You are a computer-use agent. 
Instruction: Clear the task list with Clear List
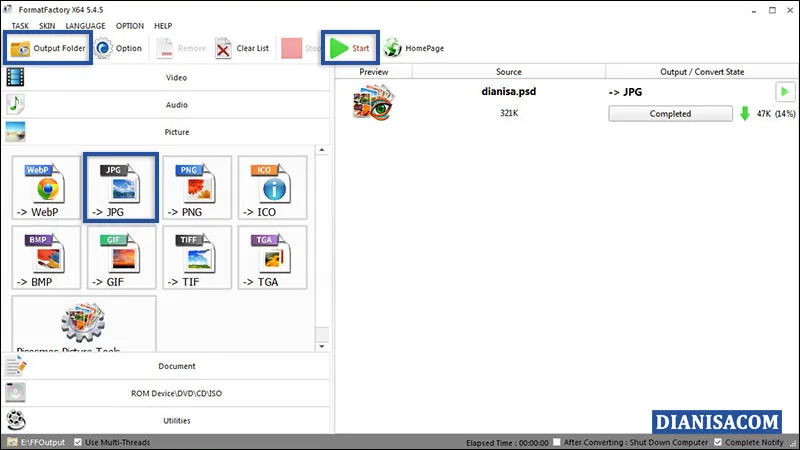pyautogui.click(x=242, y=48)
